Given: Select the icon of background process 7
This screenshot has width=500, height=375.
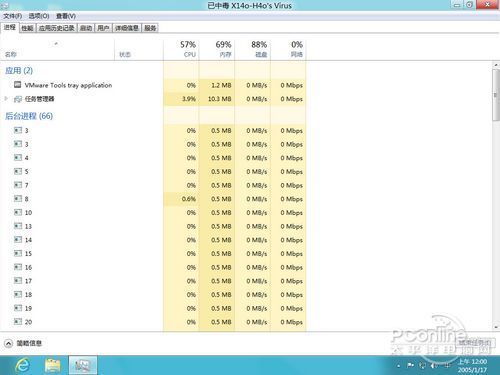Looking at the screenshot, I should 18,185.
